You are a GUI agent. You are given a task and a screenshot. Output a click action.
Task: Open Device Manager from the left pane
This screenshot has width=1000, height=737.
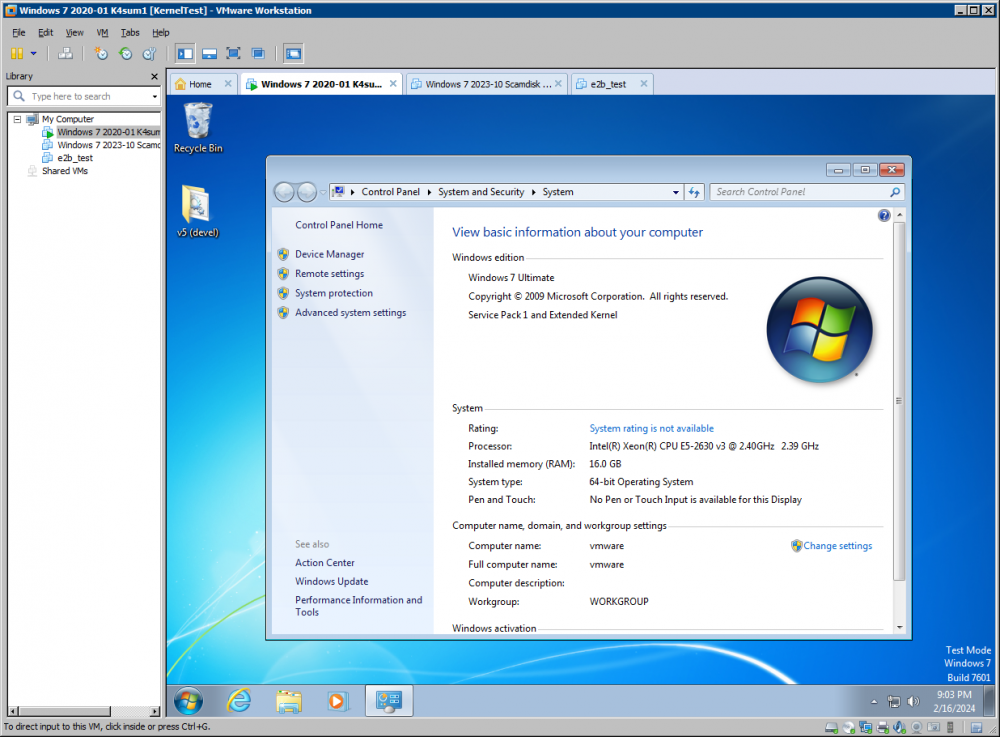point(329,254)
